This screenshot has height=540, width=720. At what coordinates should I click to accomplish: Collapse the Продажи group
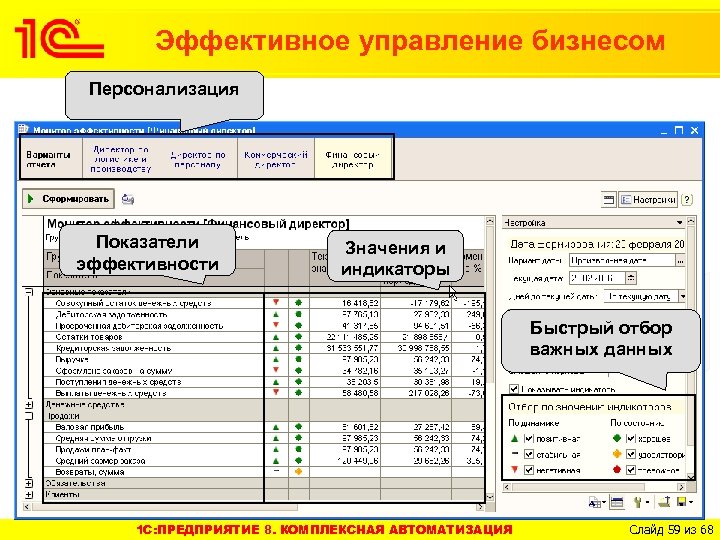(x=29, y=416)
